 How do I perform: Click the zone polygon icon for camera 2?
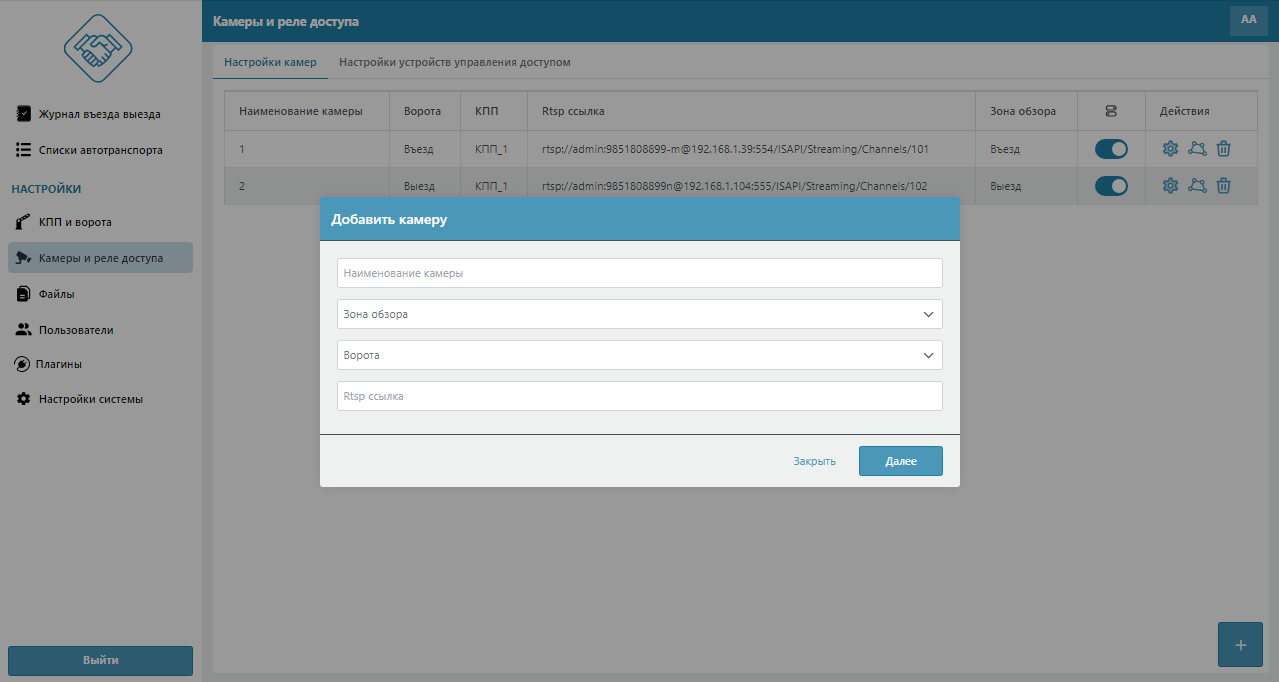(1197, 186)
